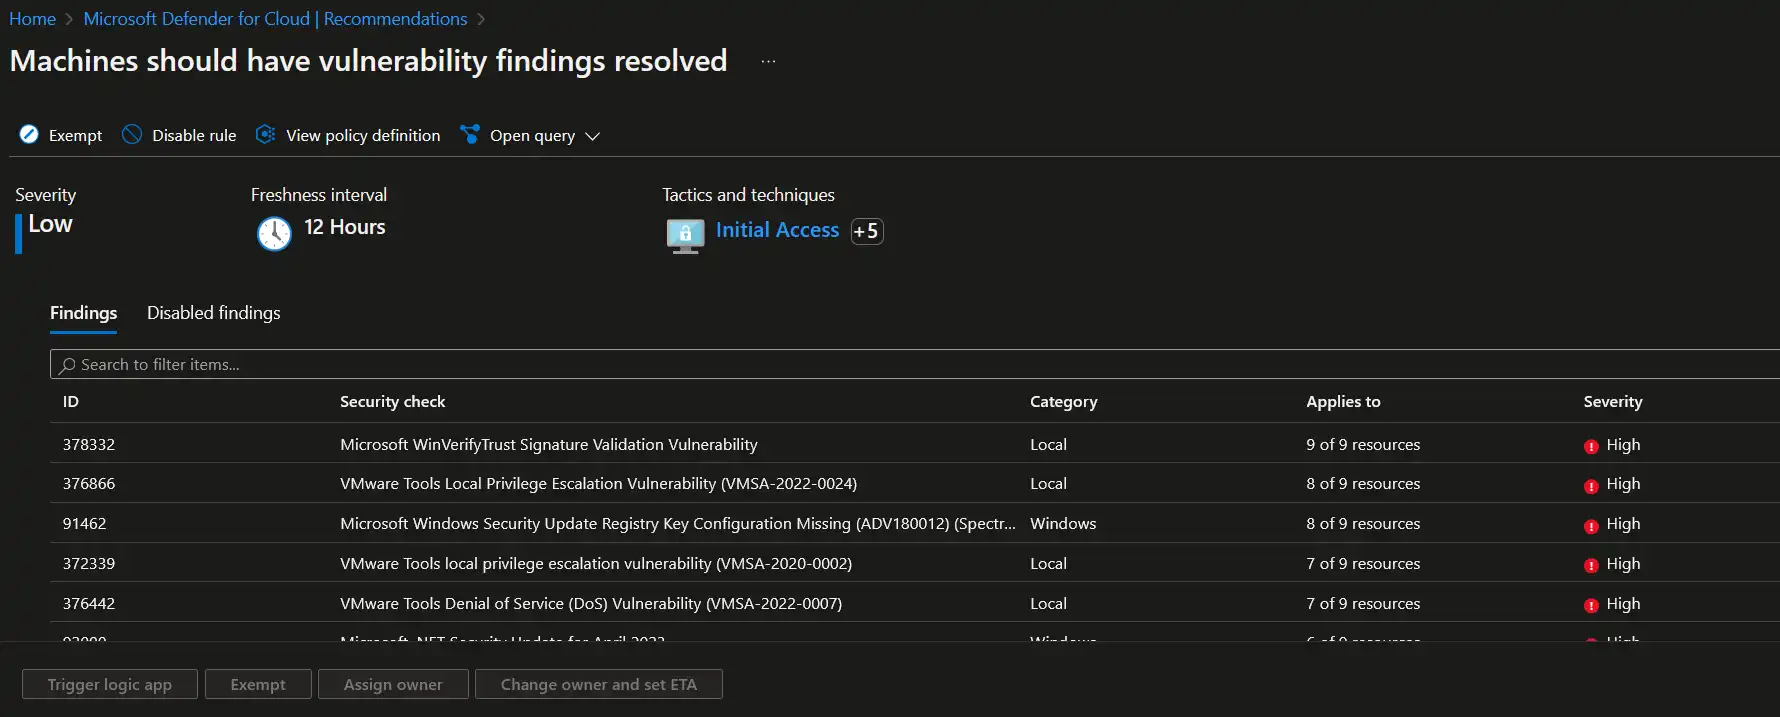
Task: Open VMware Tools finding VMSA-2020-0002
Action: tap(596, 563)
